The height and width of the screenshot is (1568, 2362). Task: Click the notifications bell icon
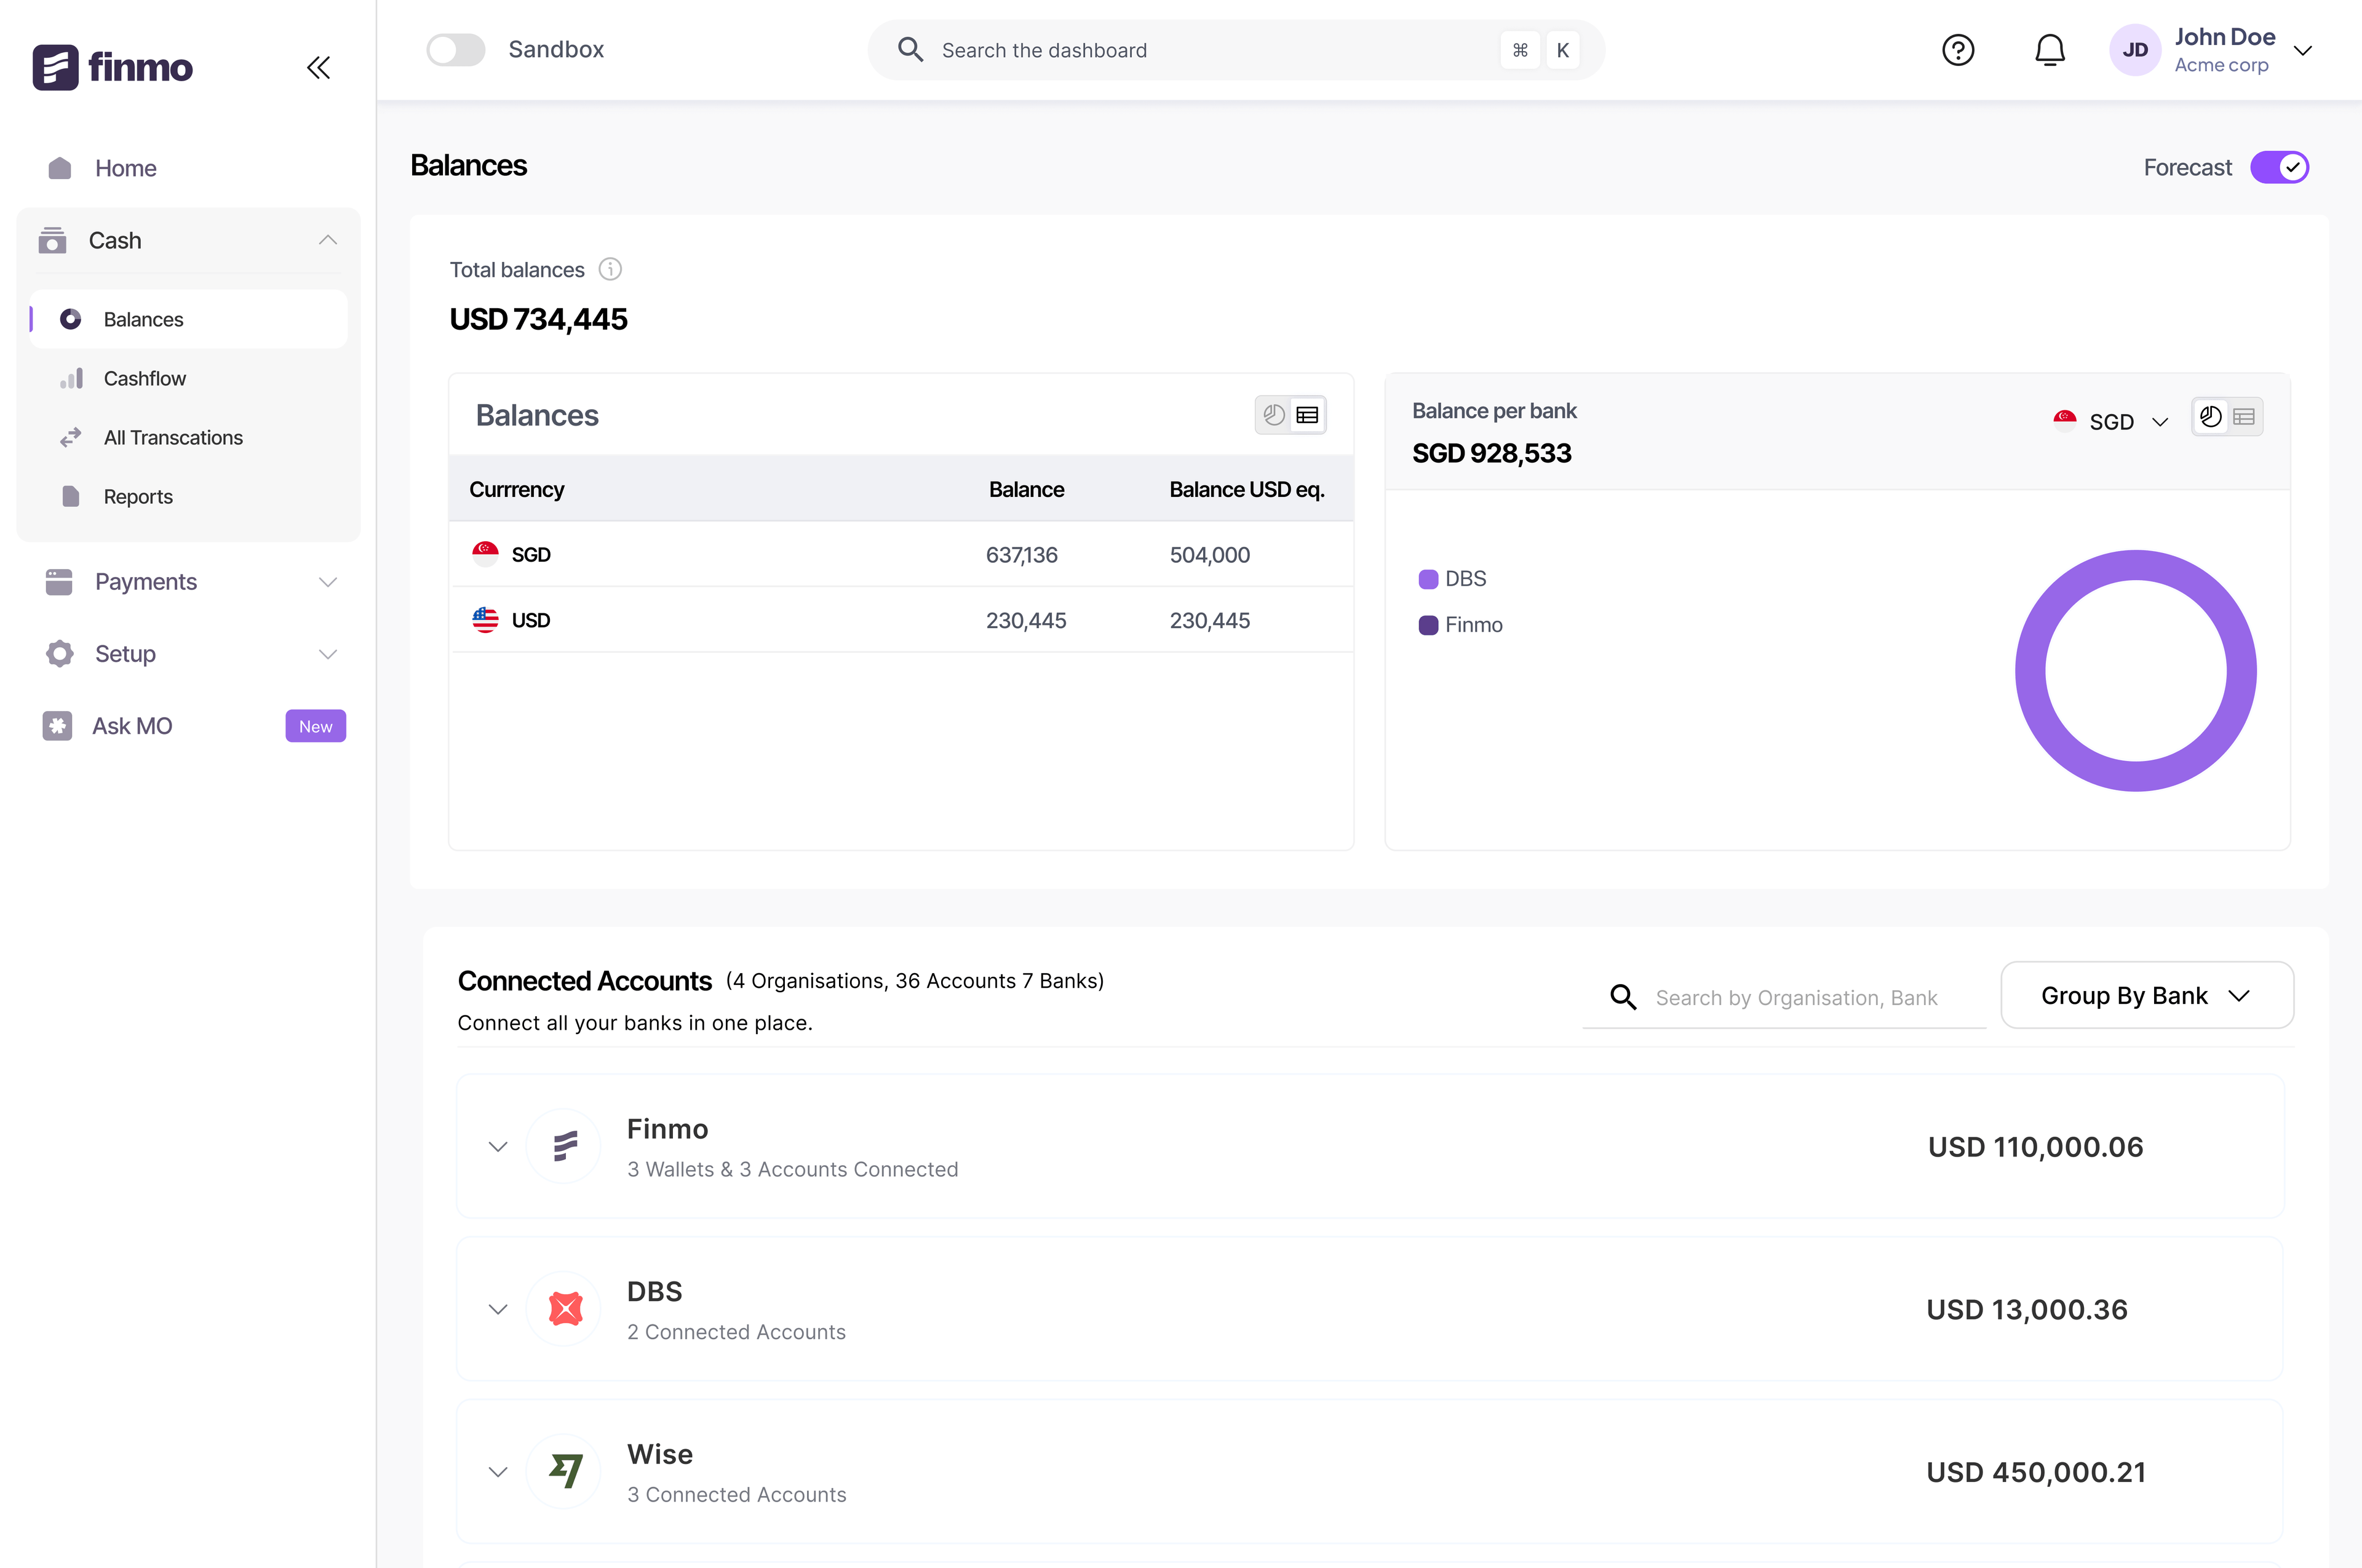pos(2049,50)
